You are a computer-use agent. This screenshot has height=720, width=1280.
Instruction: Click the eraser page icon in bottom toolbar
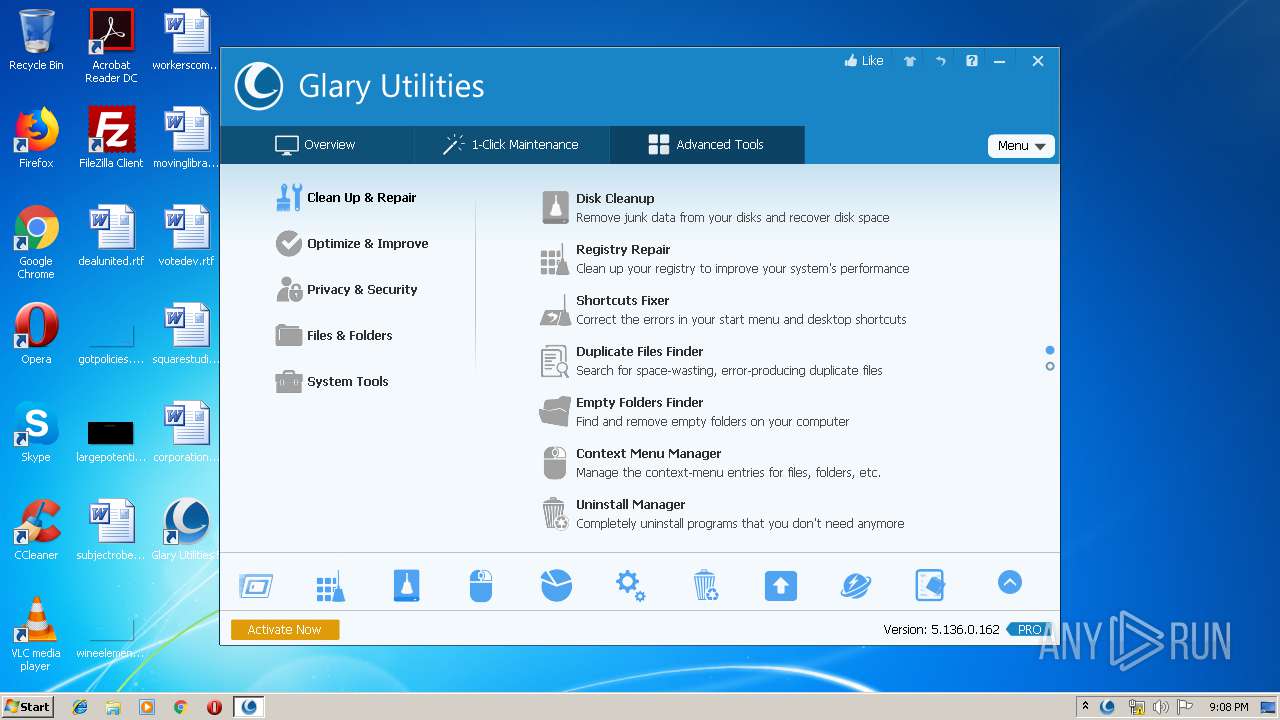tap(930, 585)
